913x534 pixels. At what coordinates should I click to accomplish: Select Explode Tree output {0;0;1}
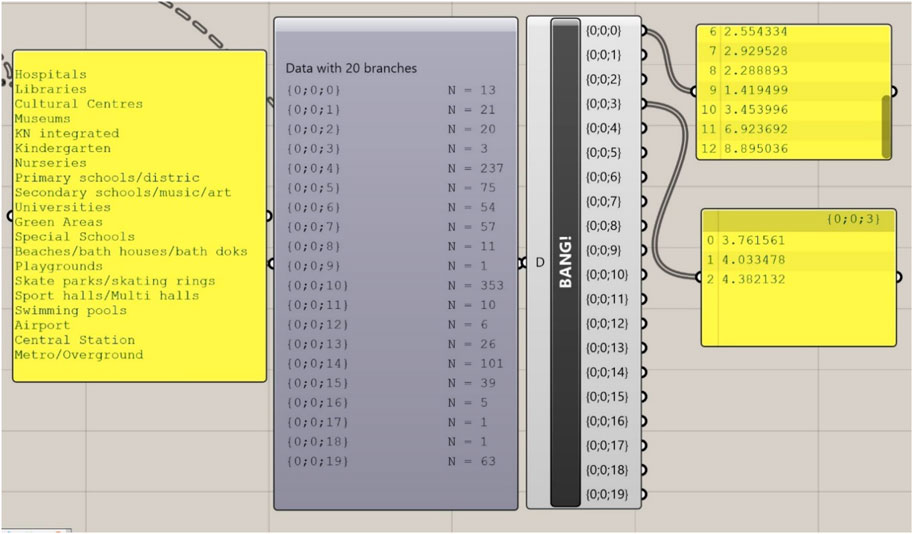604,55
